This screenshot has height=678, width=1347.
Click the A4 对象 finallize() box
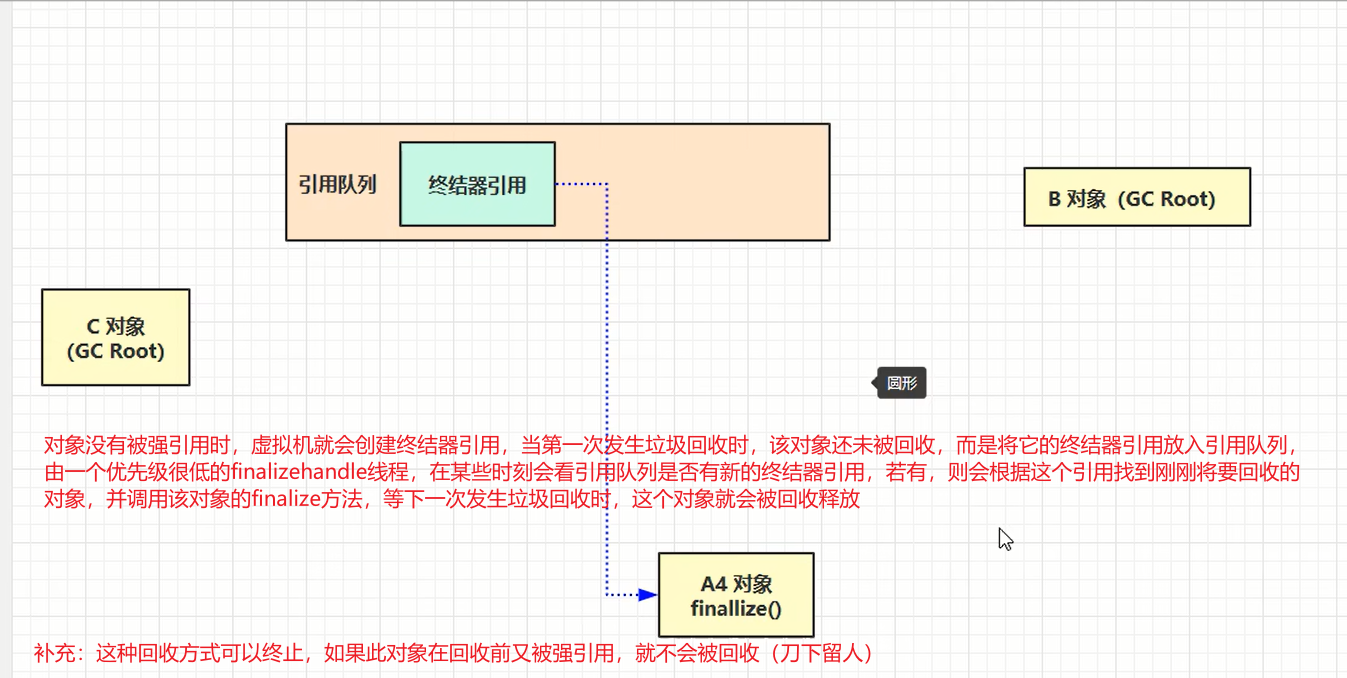coord(735,595)
